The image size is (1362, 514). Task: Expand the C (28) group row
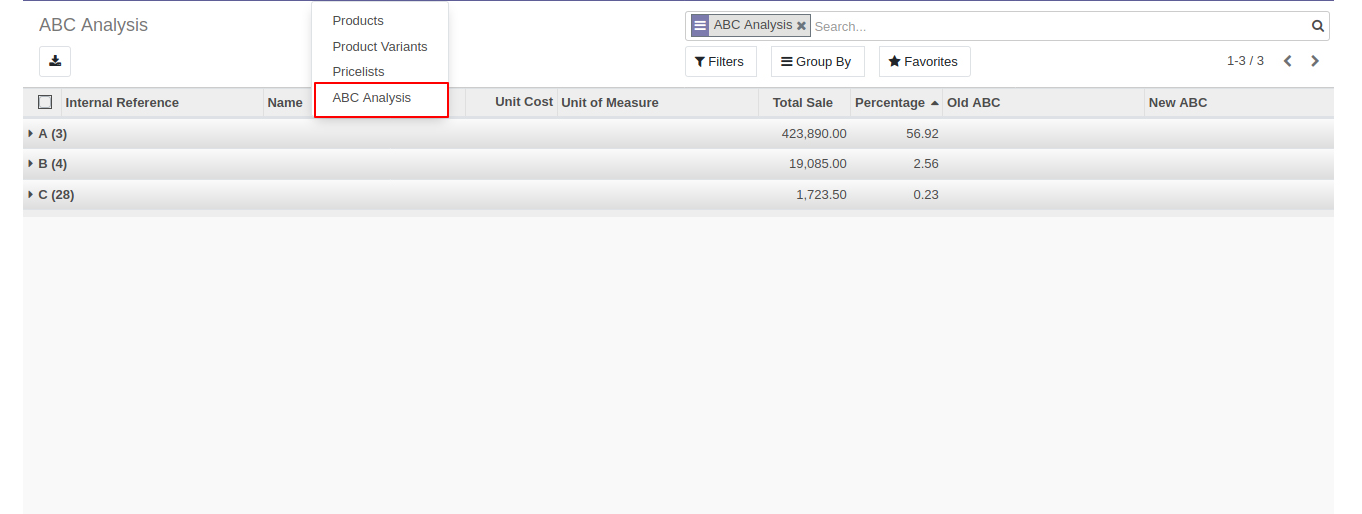tap(55, 194)
